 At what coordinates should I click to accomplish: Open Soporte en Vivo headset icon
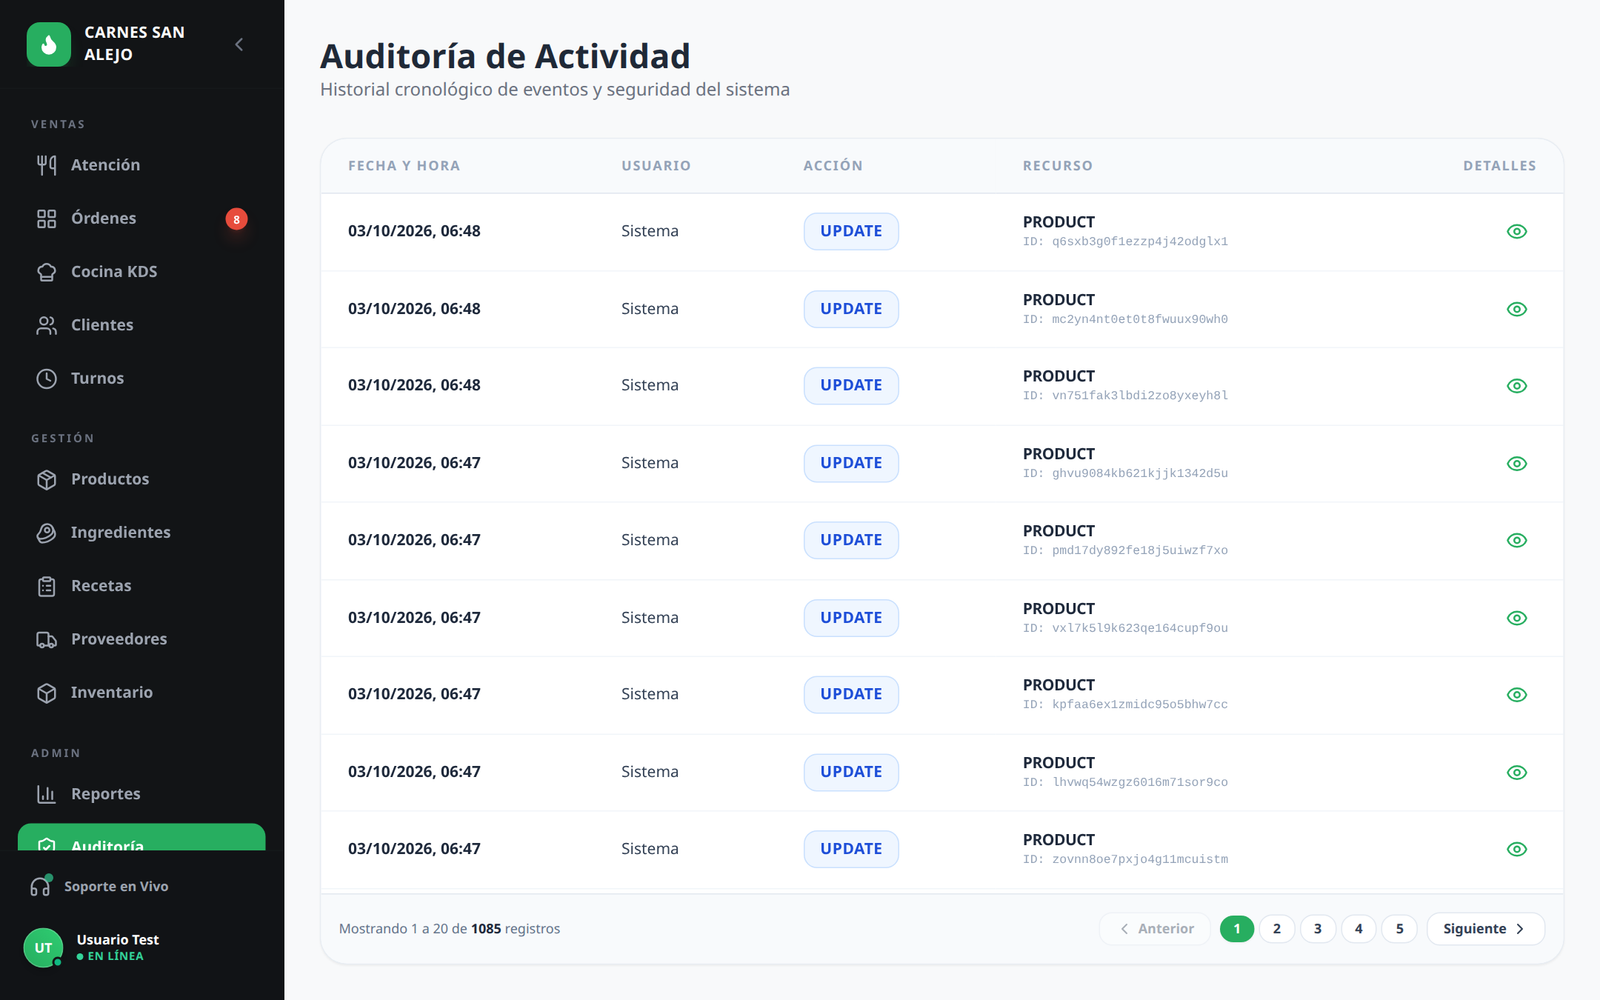click(40, 886)
